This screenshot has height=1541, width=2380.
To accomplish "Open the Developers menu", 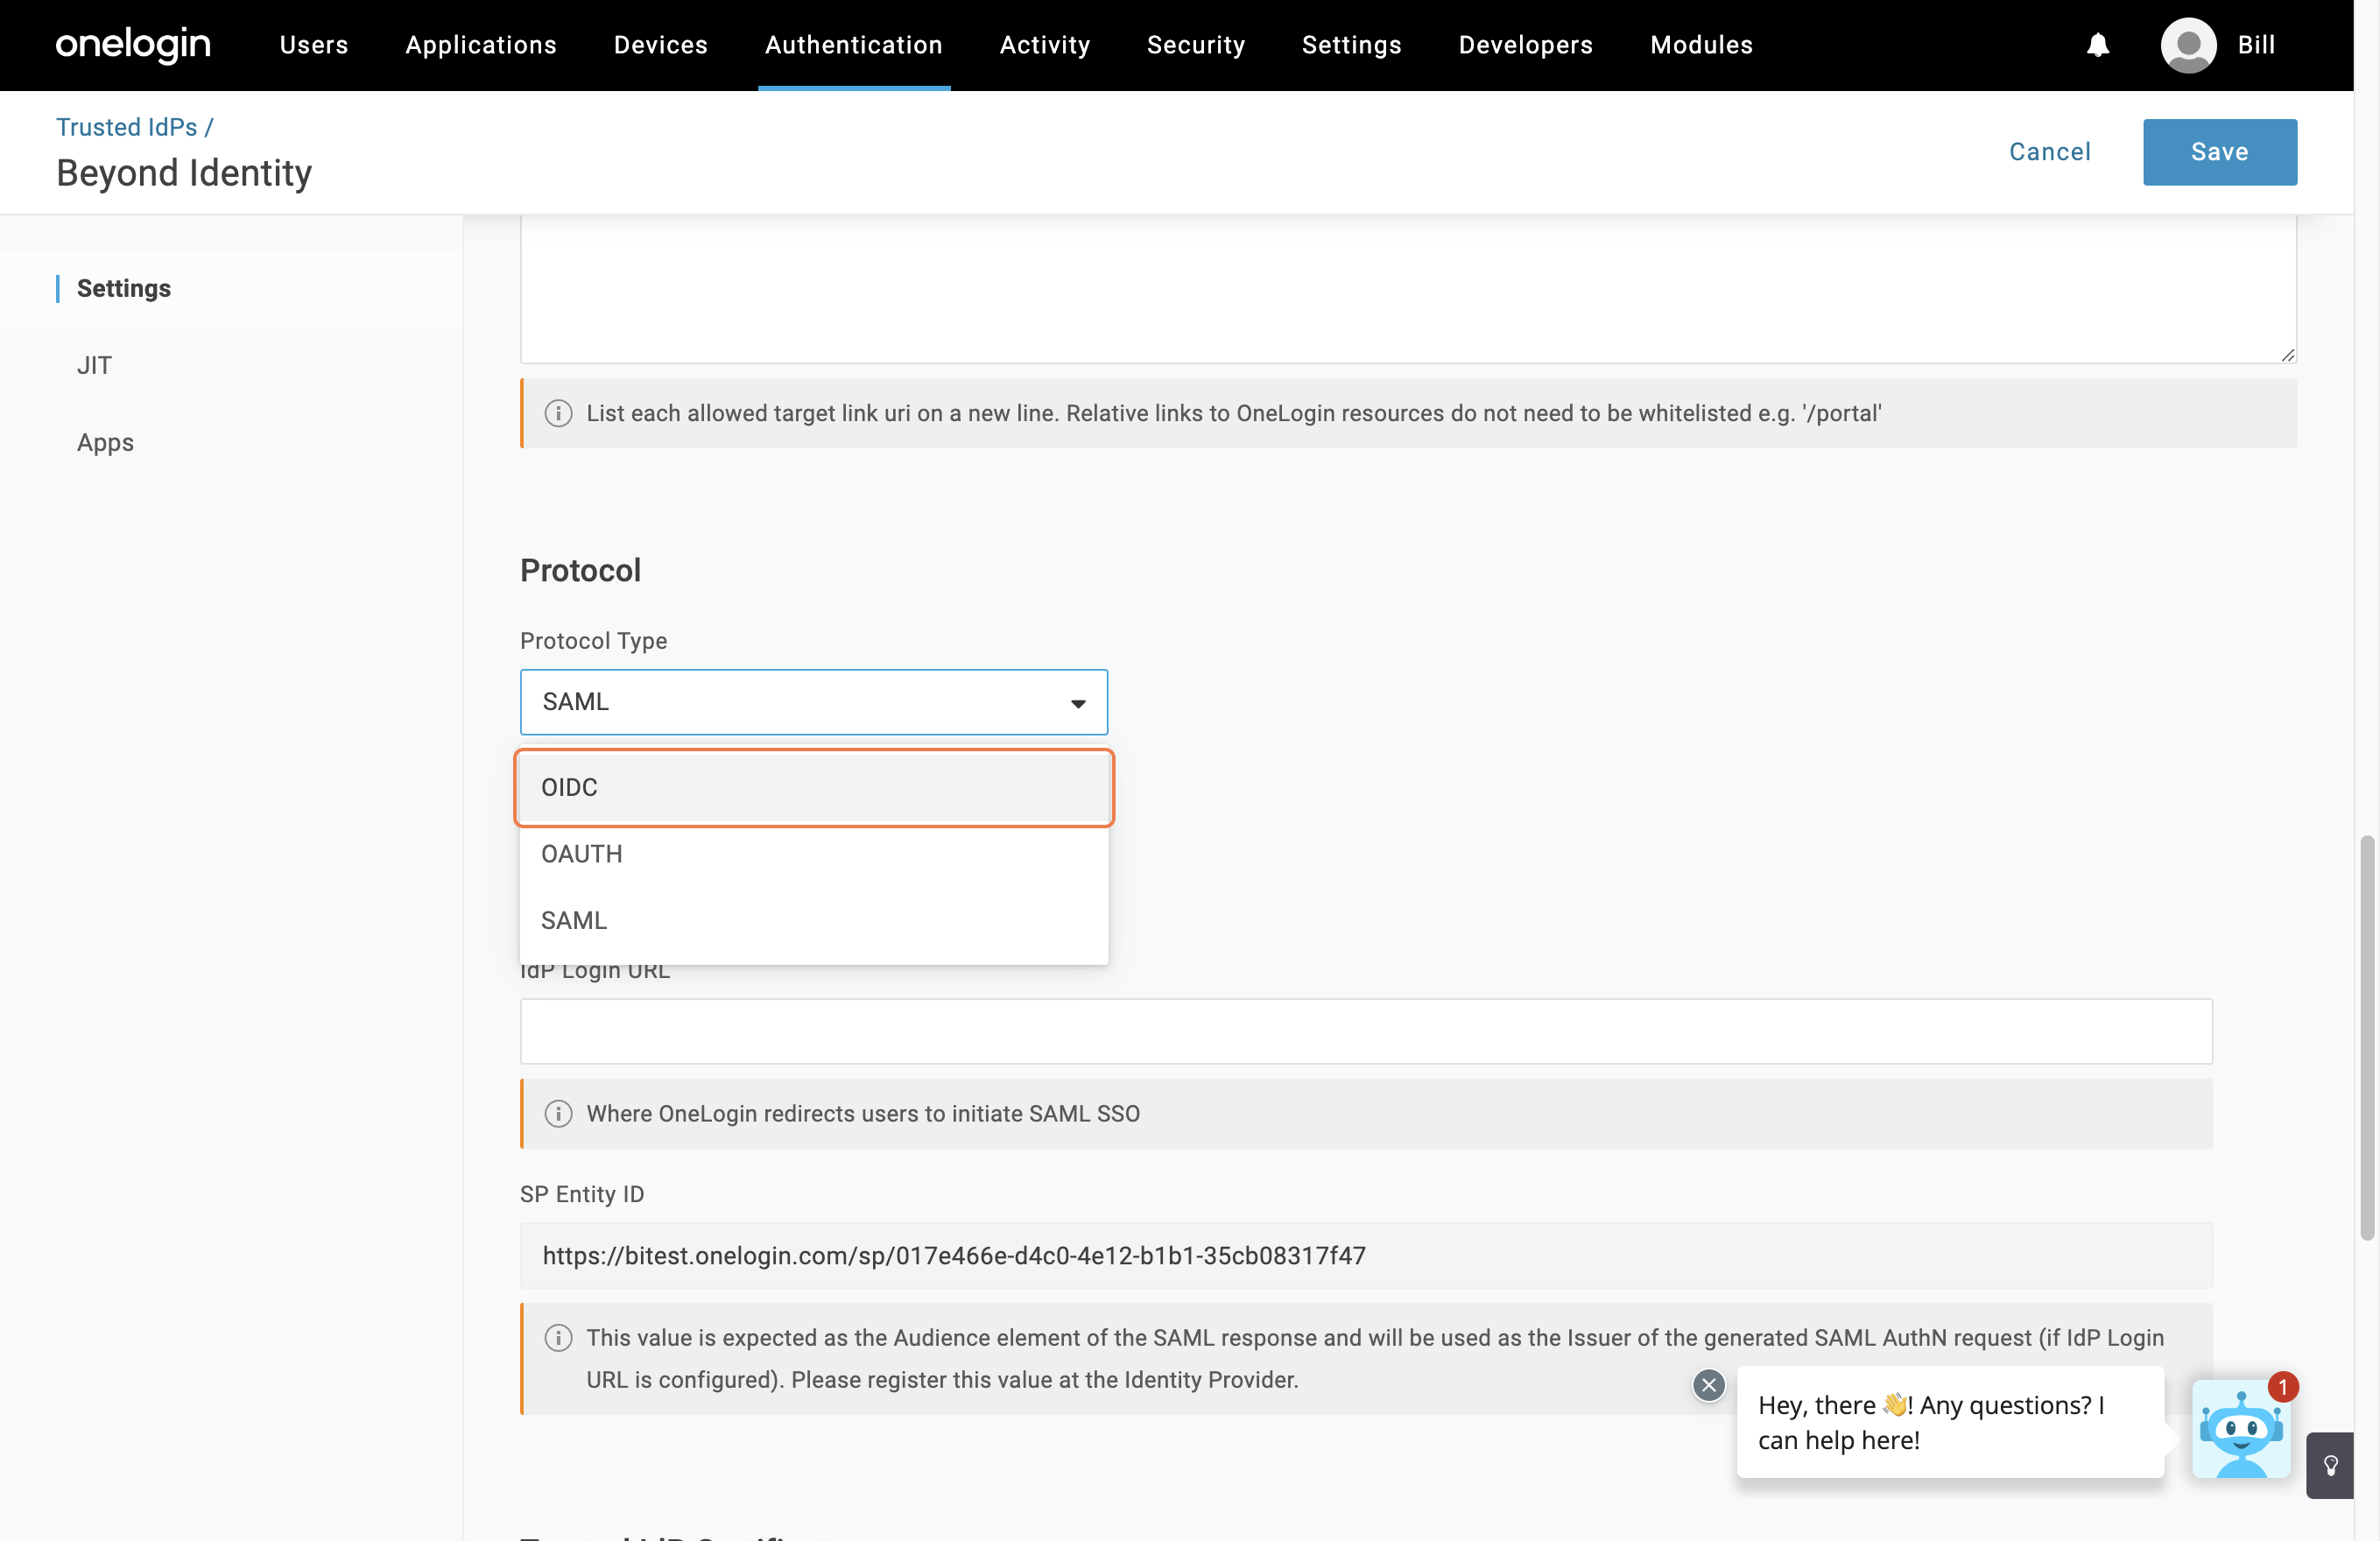I will coord(1526,45).
